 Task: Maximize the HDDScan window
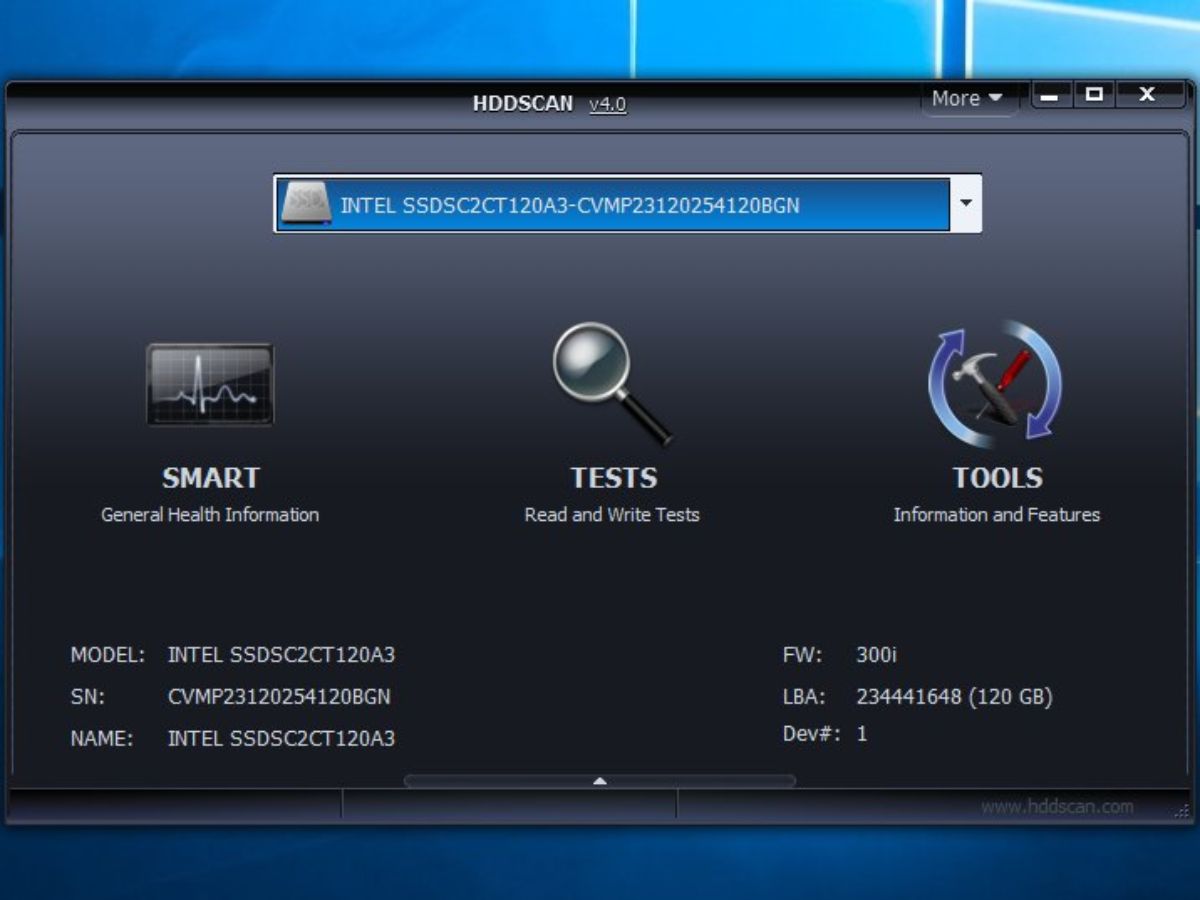pos(1095,95)
